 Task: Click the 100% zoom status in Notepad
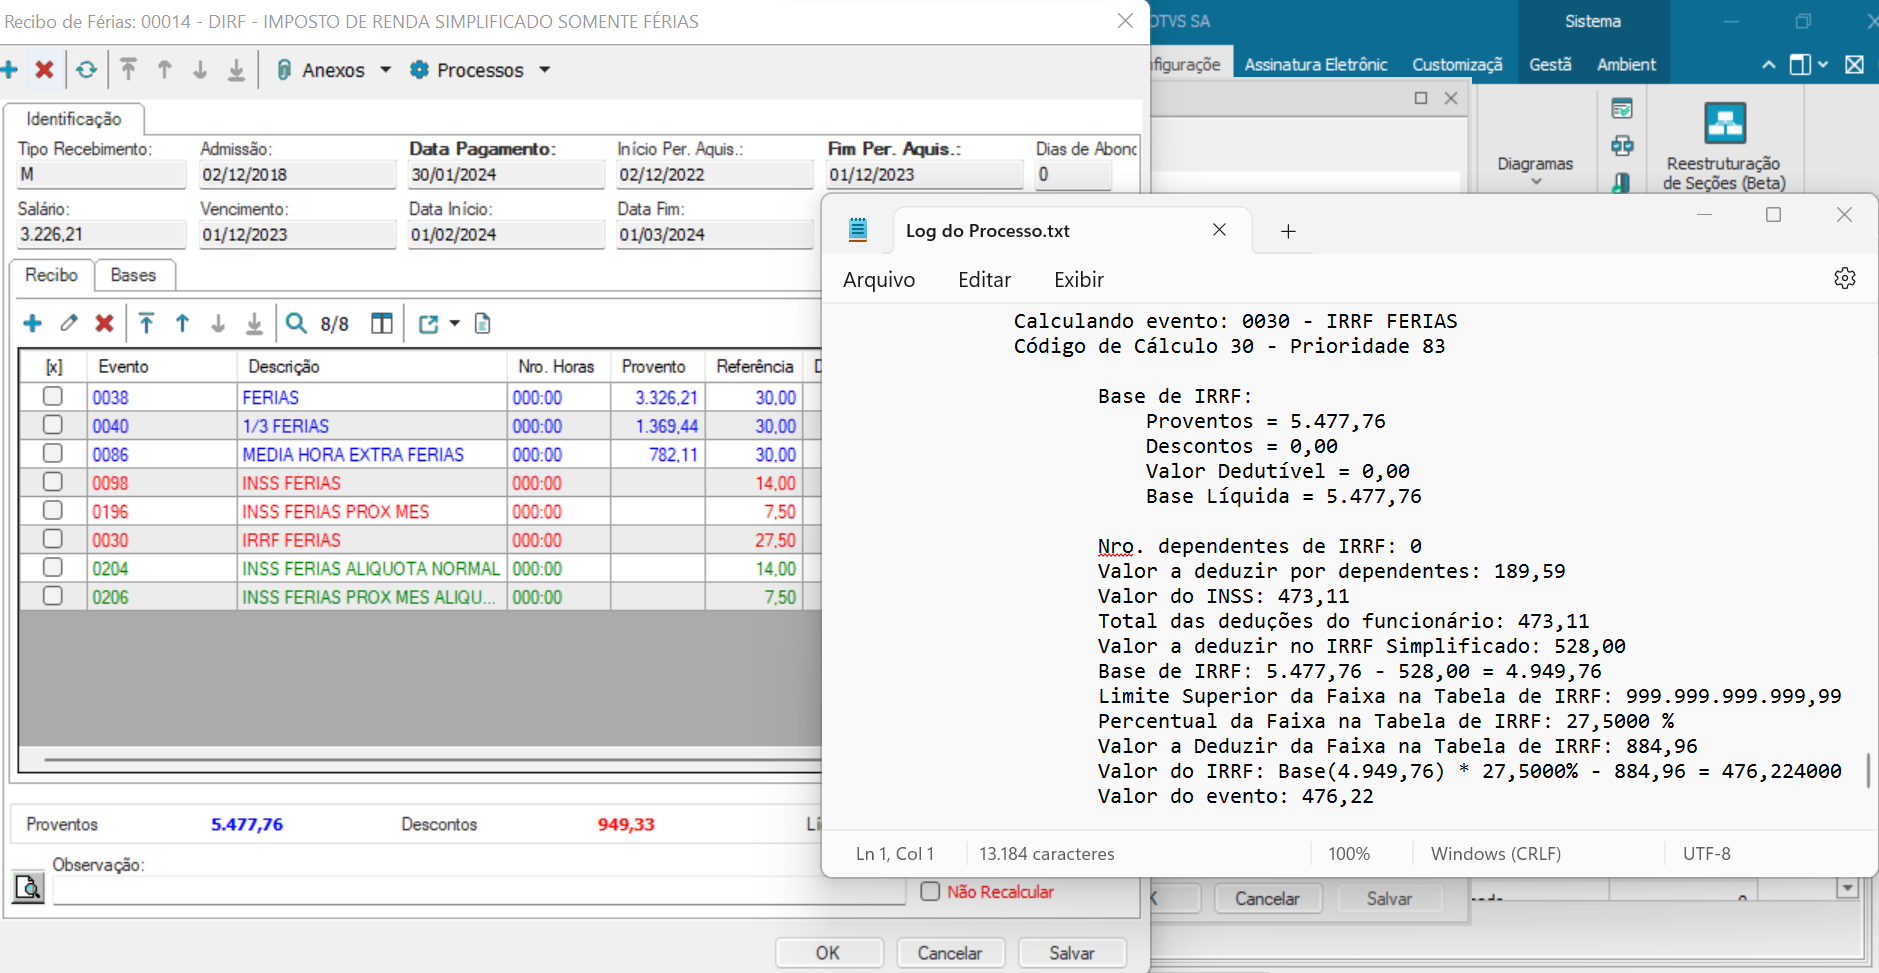[1349, 853]
